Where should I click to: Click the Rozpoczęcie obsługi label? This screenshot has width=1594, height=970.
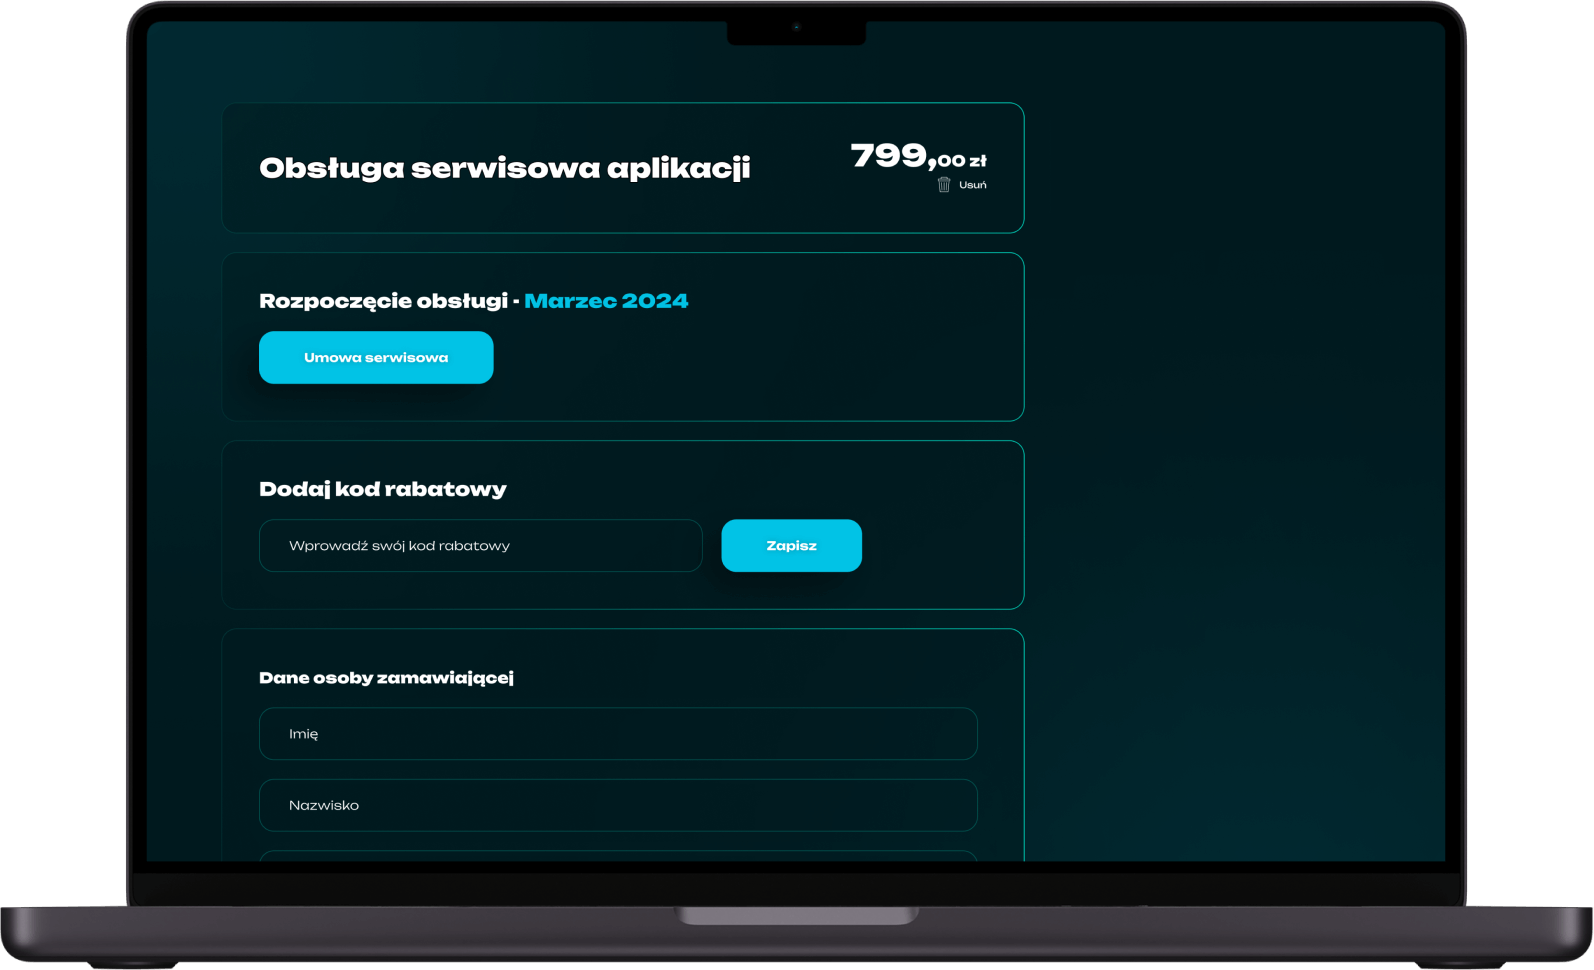pyautogui.click(x=384, y=301)
